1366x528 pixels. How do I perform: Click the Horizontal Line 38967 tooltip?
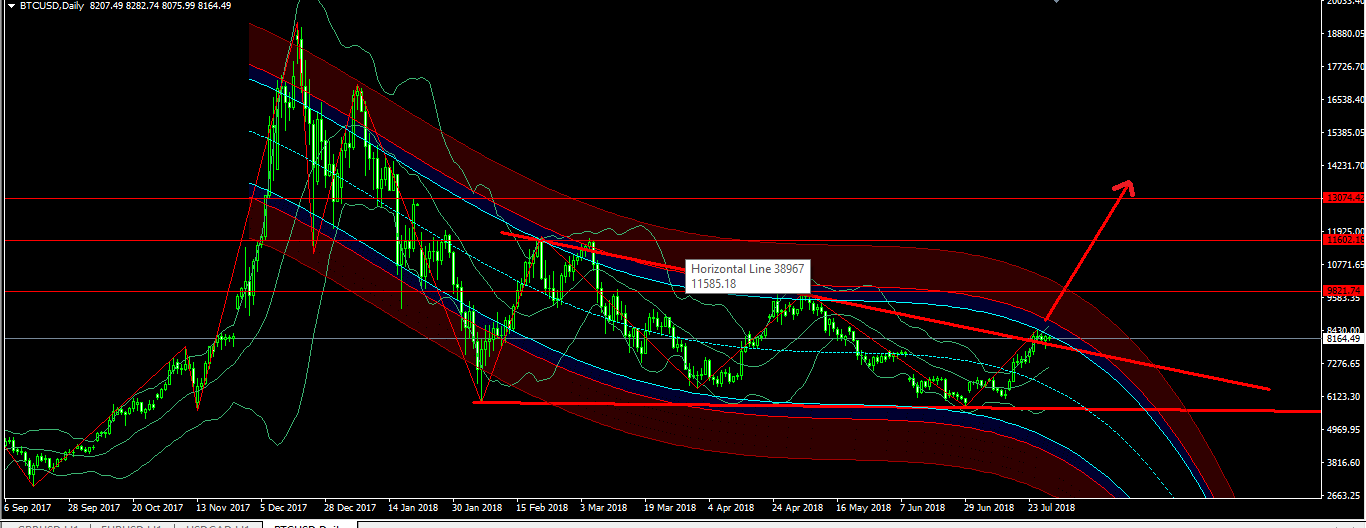coord(748,277)
